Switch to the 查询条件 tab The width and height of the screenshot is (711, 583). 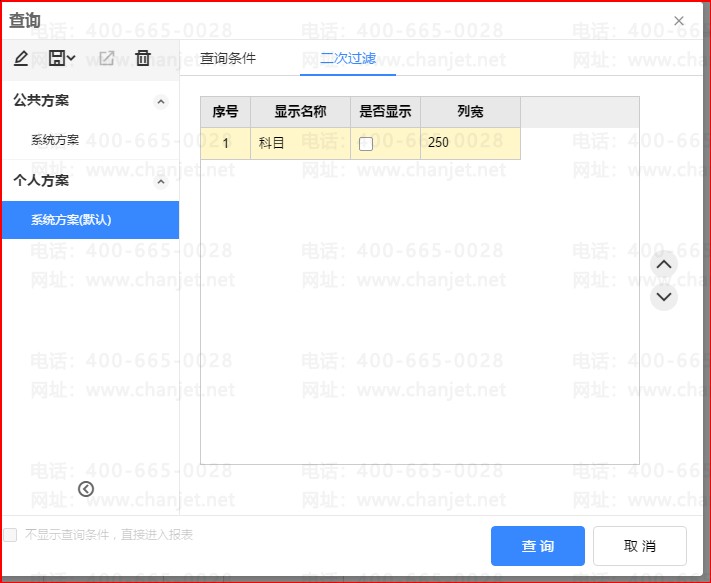[x=228, y=58]
